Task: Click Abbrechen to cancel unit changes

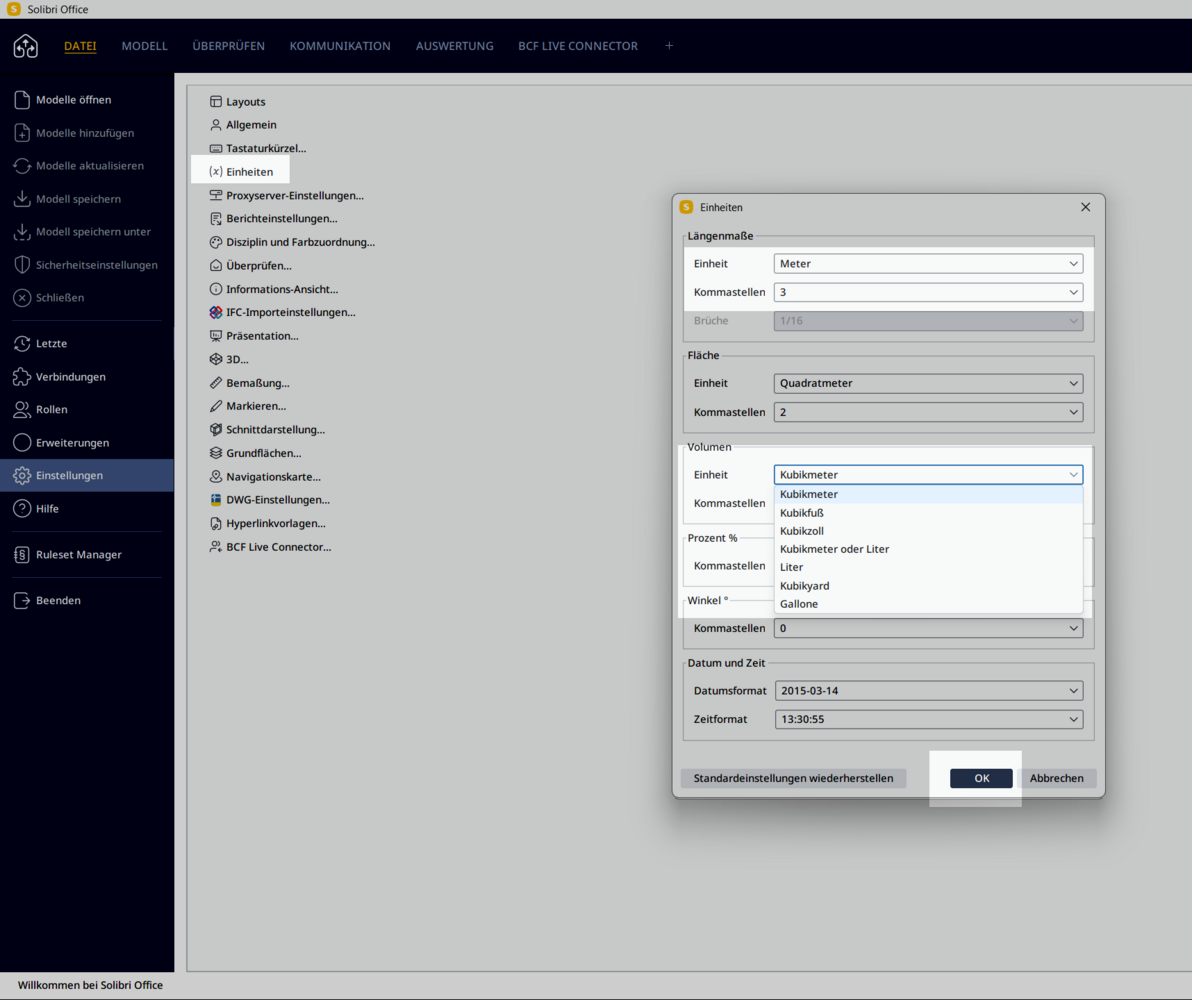Action: pos(1057,778)
